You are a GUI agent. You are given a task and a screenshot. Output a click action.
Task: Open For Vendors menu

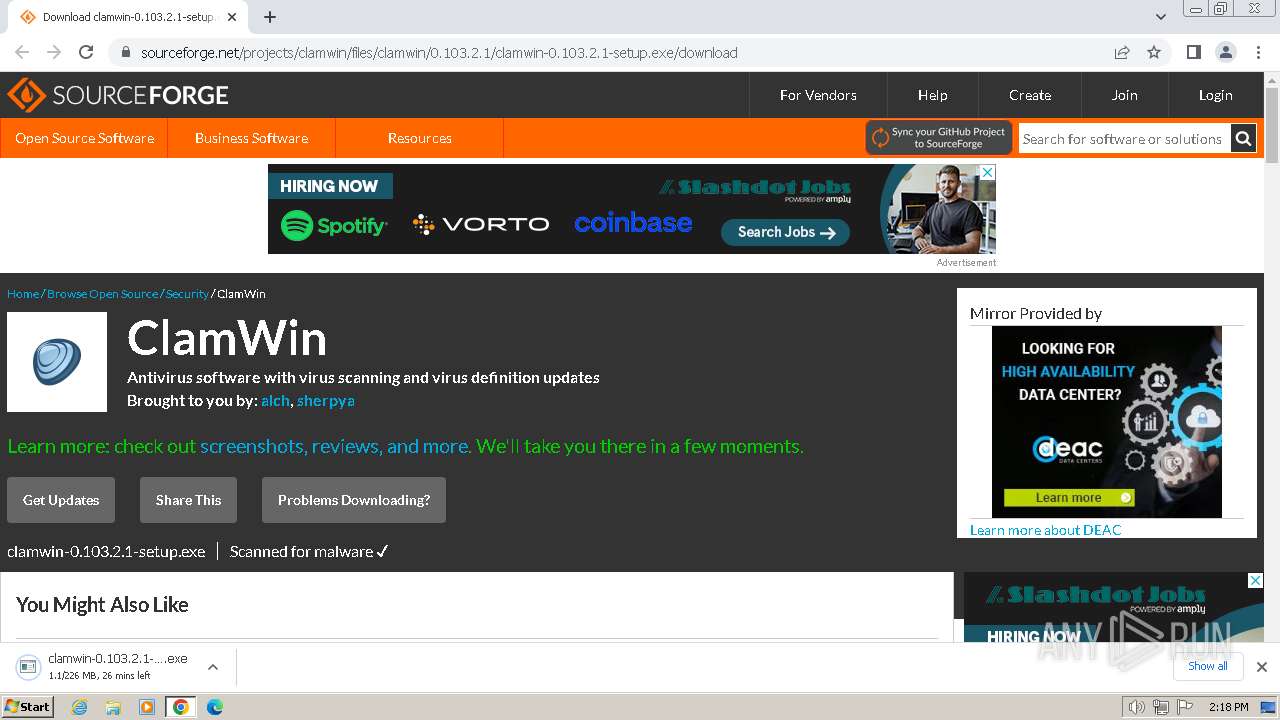pos(818,95)
